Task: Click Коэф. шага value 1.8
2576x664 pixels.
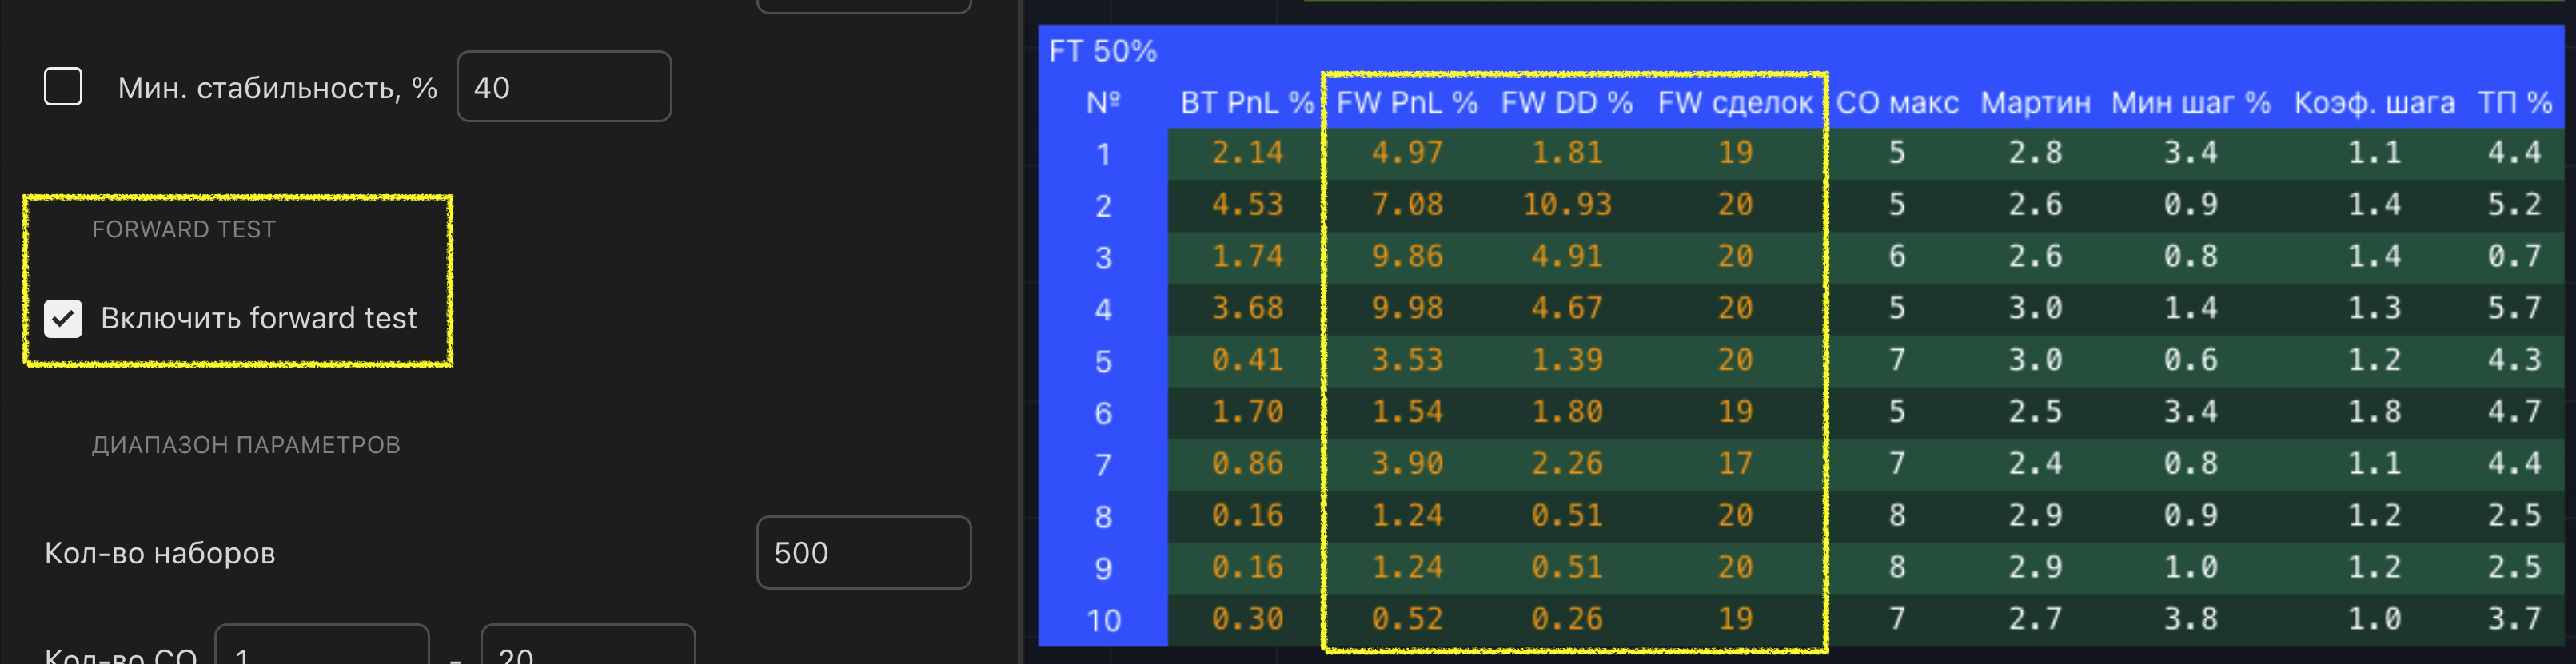Action: coord(2374,412)
